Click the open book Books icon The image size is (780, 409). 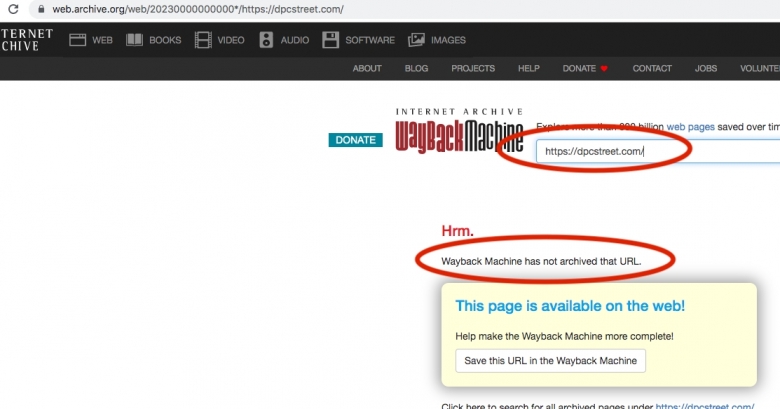point(134,40)
